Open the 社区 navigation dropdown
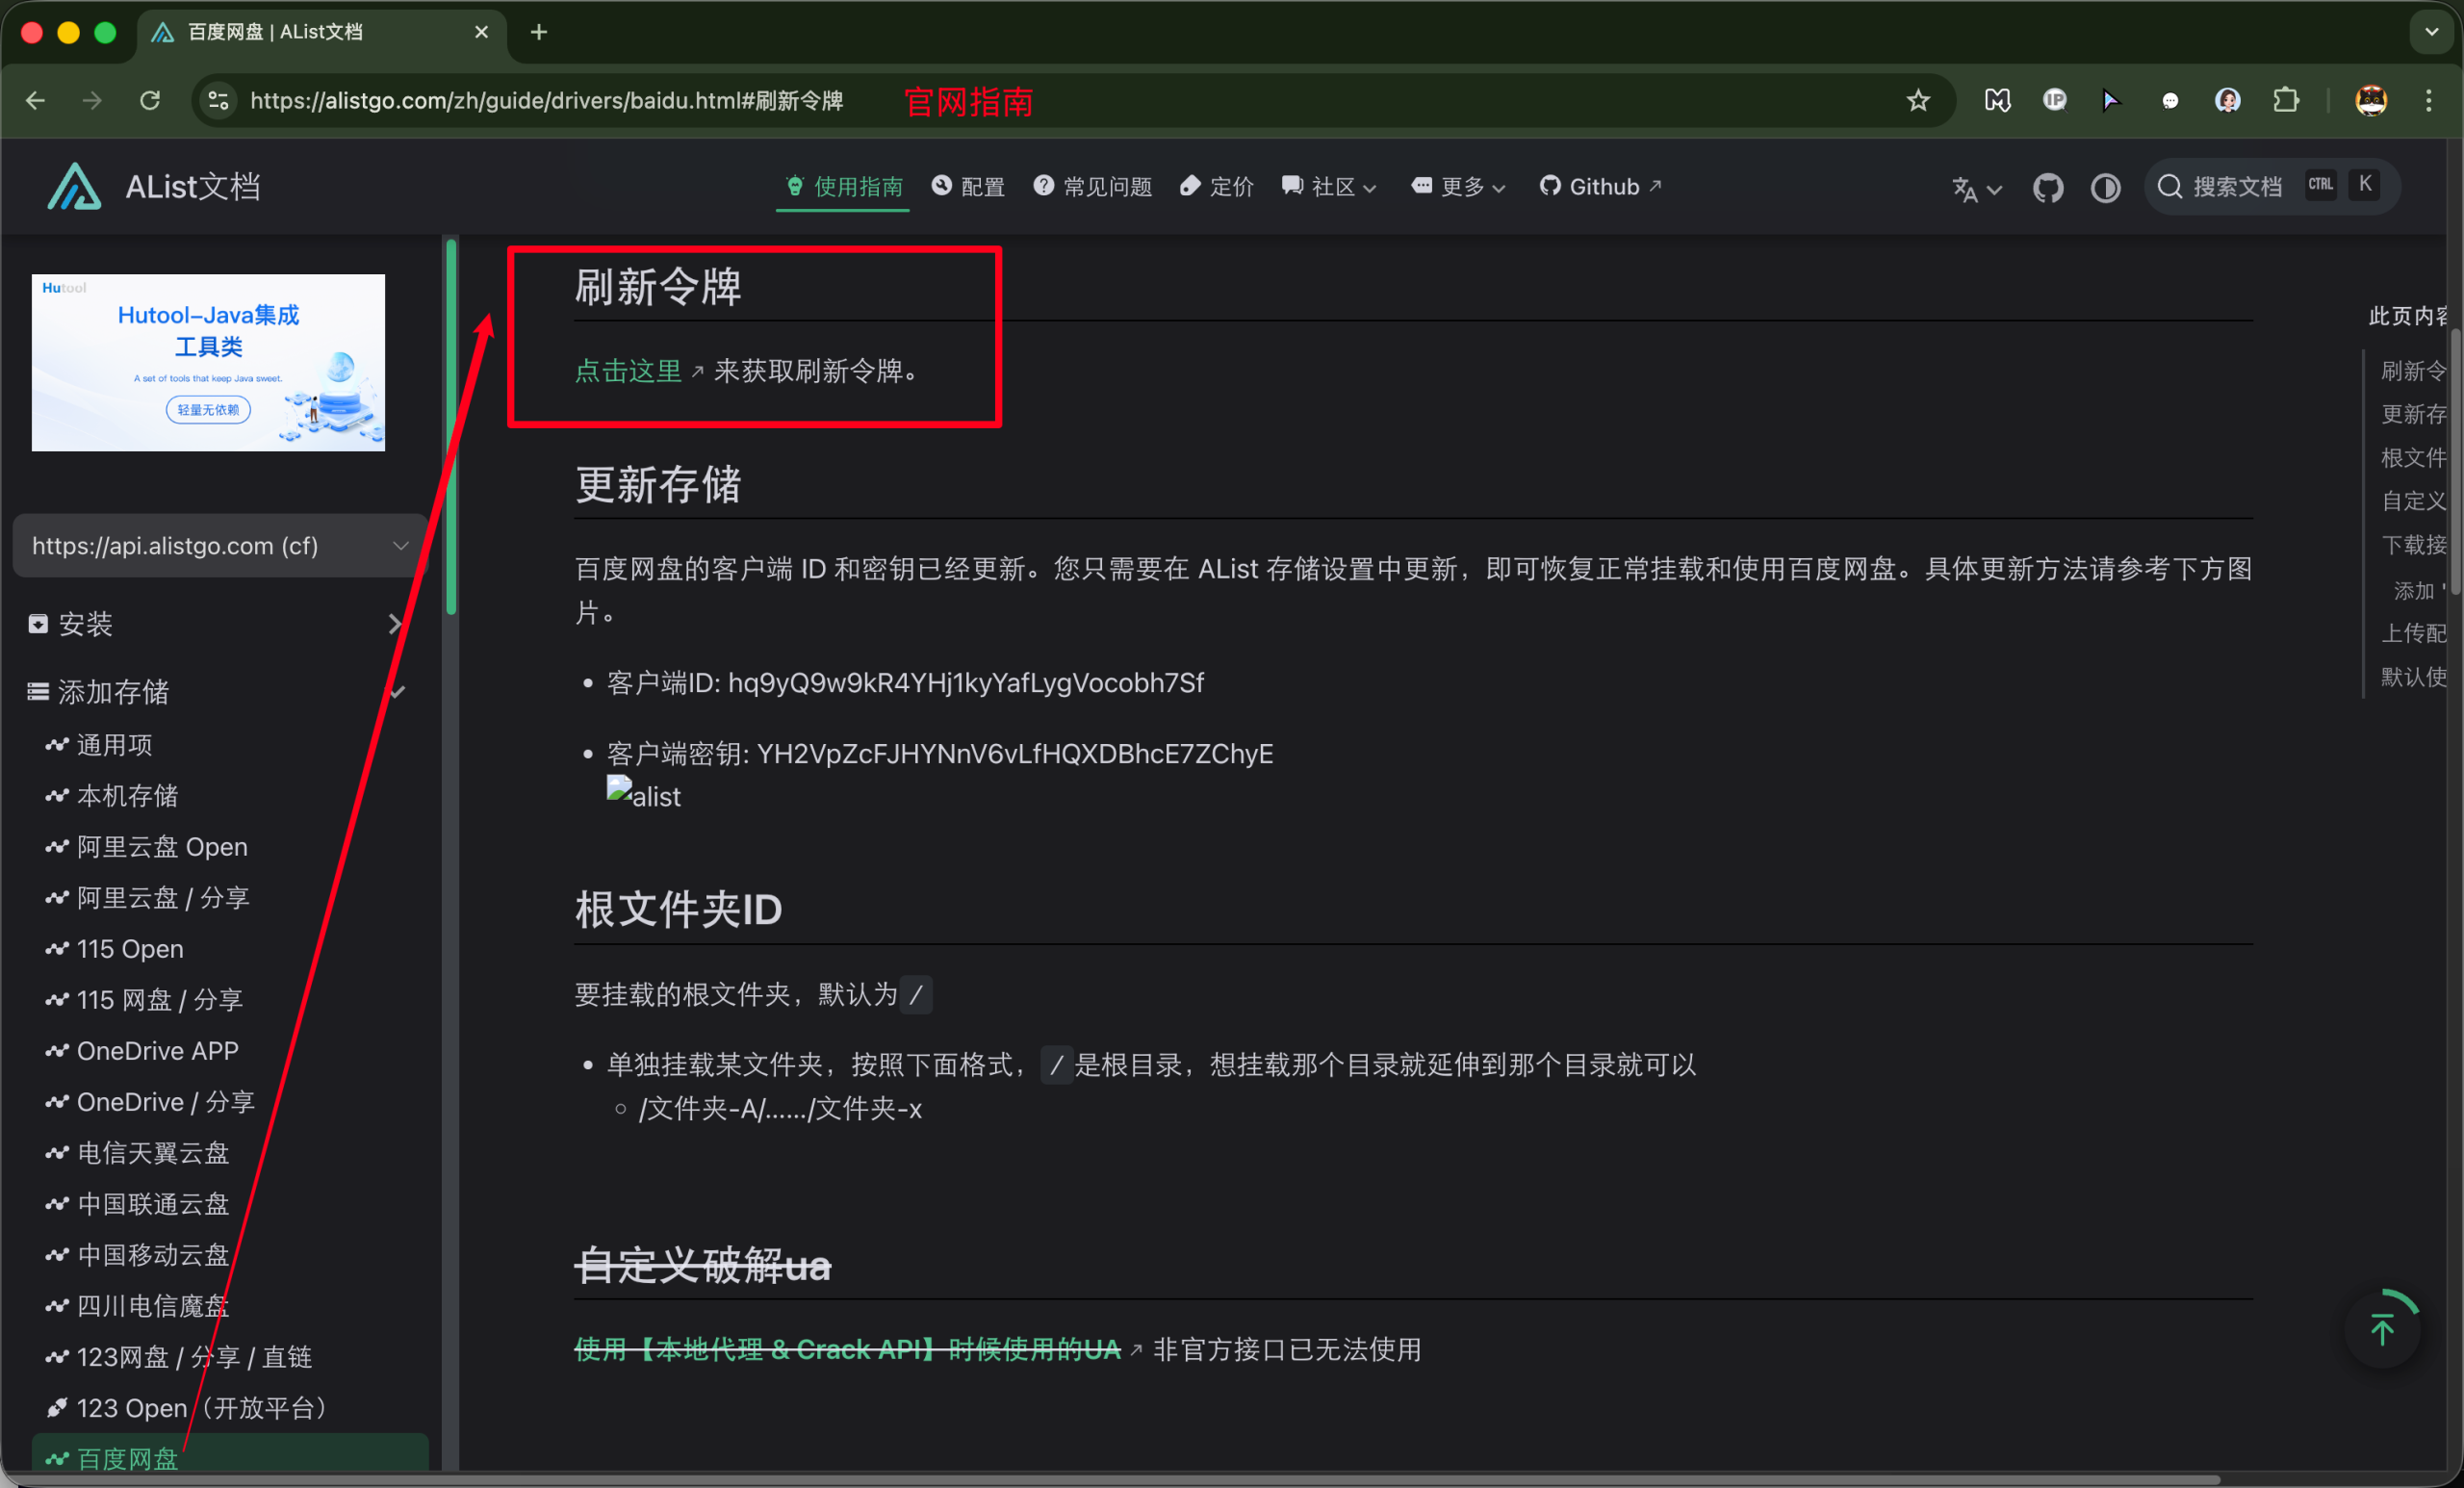Screen dimensions: 2464x1488 [x=1329, y=187]
